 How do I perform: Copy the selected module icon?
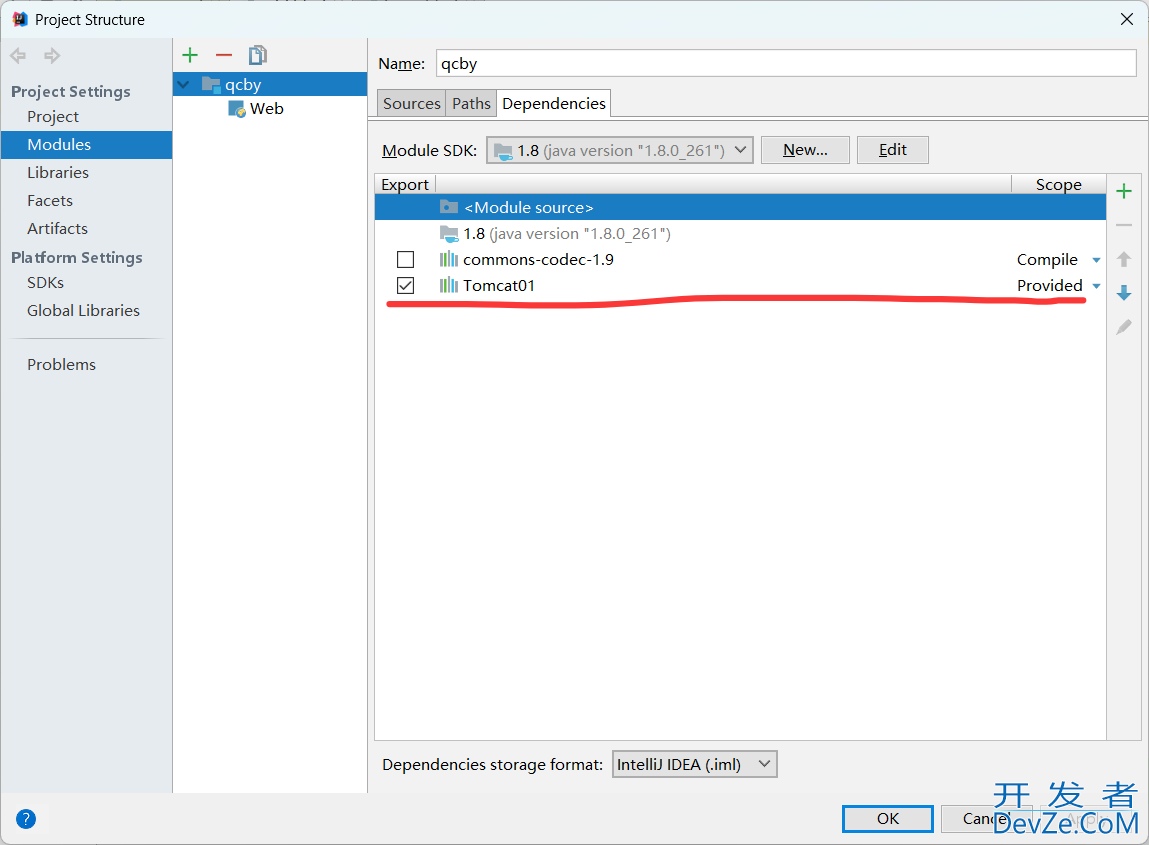click(258, 55)
